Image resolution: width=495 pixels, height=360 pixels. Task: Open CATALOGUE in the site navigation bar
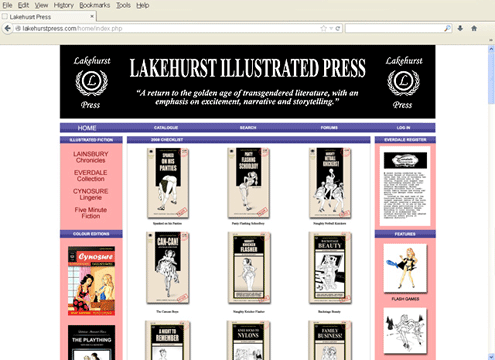(x=166, y=128)
